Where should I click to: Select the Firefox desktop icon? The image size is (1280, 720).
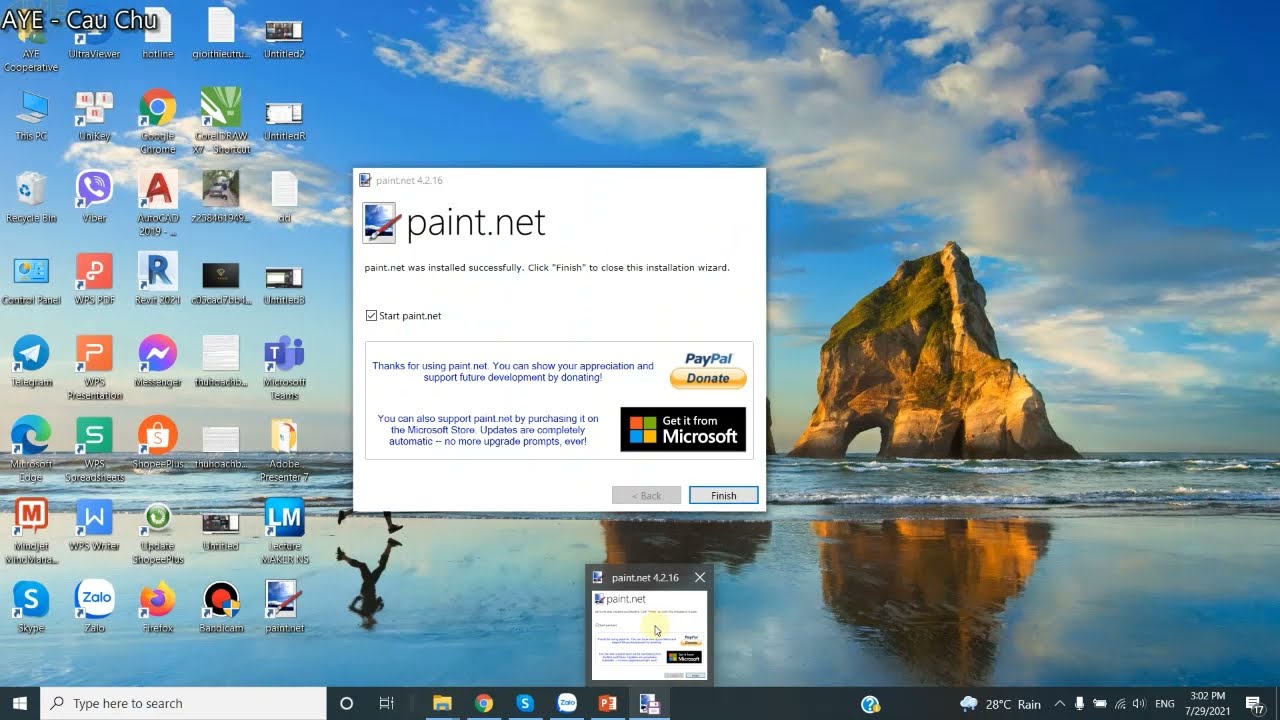[157, 607]
